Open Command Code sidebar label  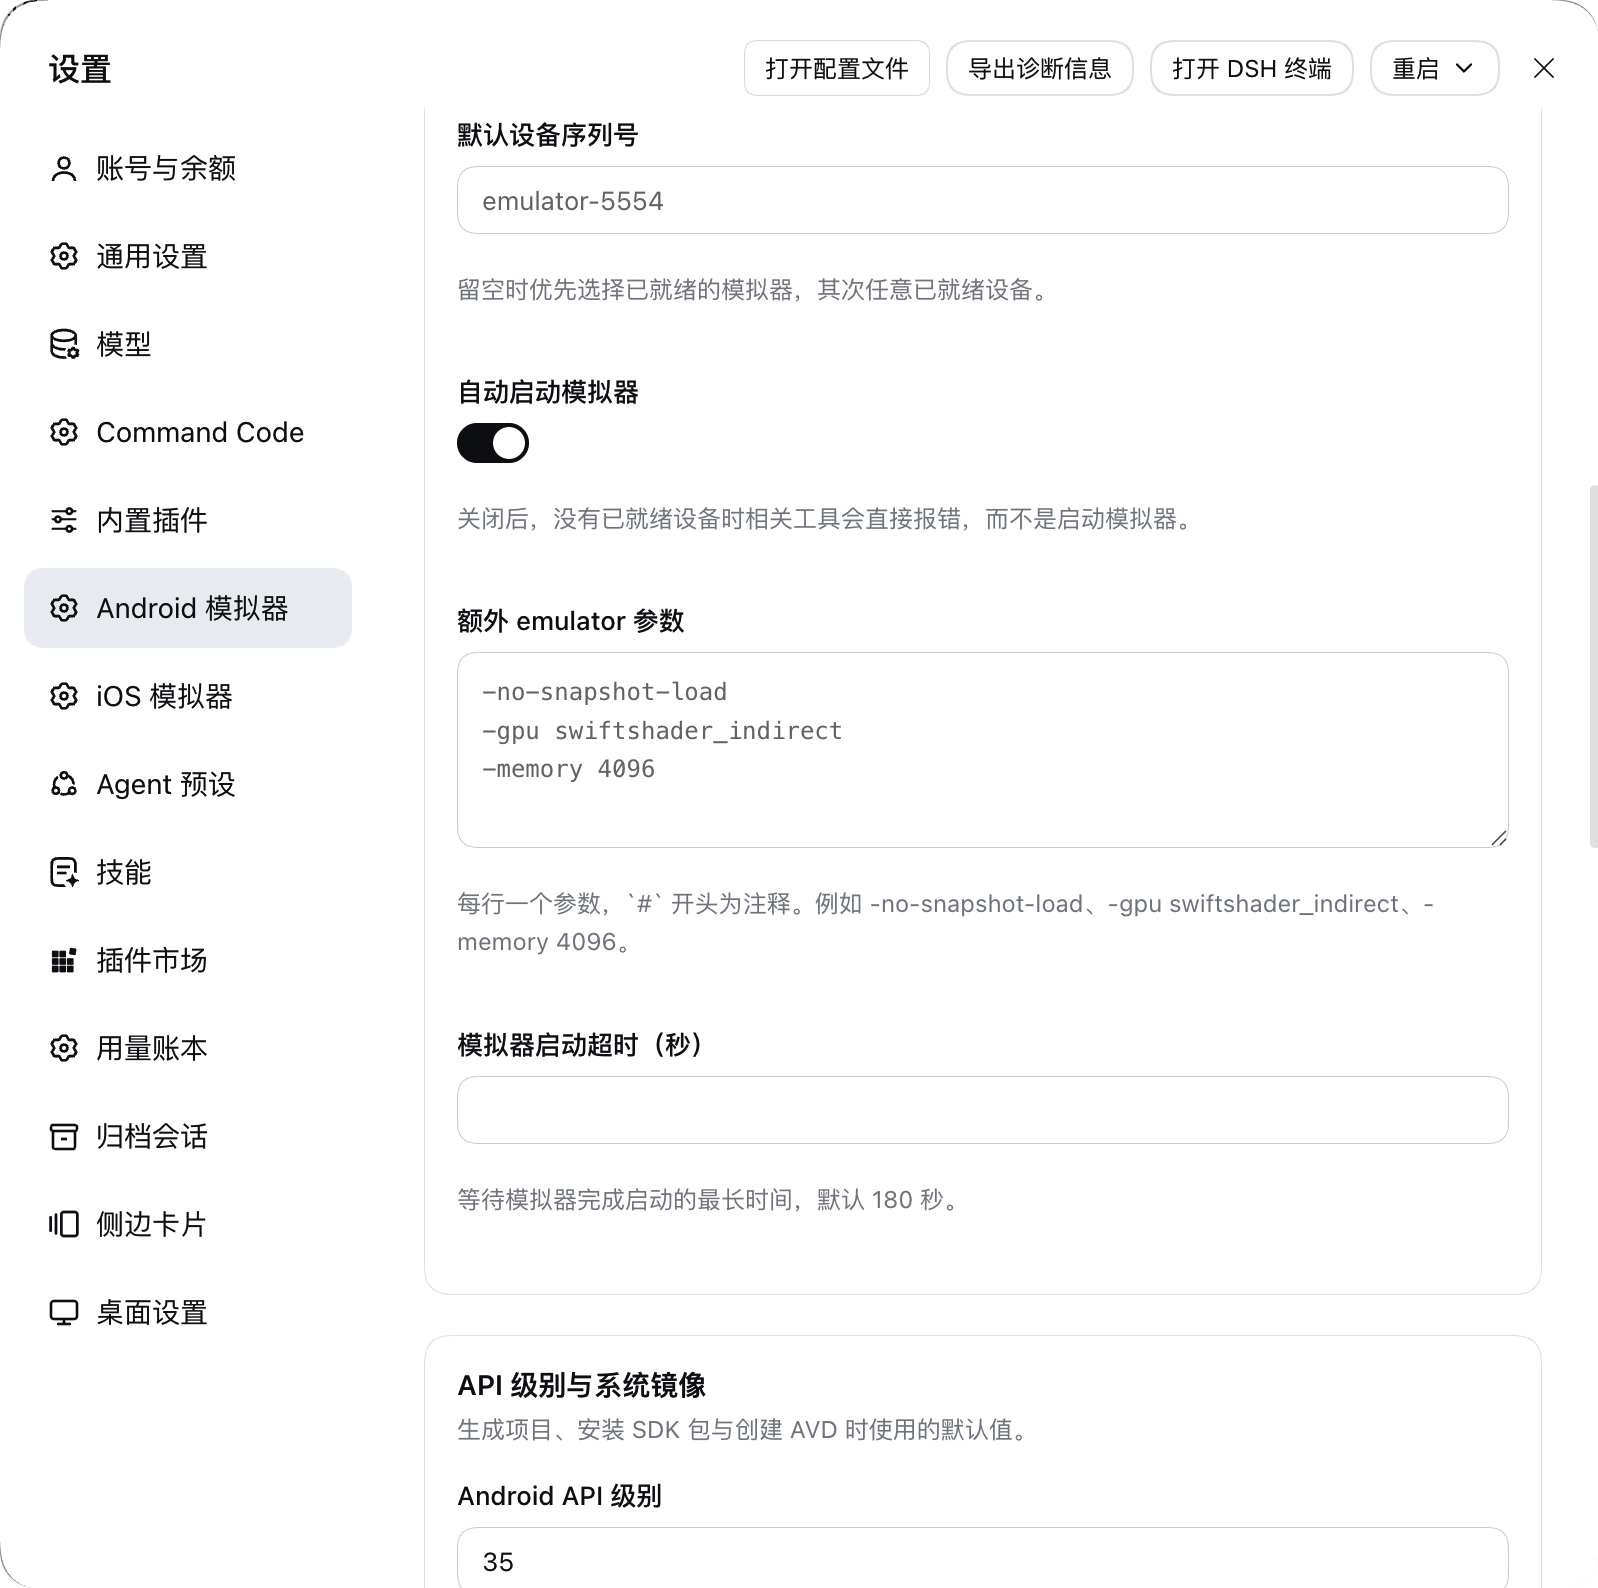pyautogui.click(x=200, y=433)
